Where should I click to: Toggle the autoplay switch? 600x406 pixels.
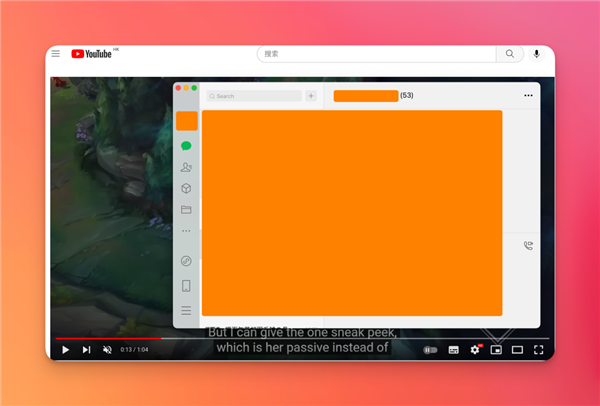click(x=430, y=350)
